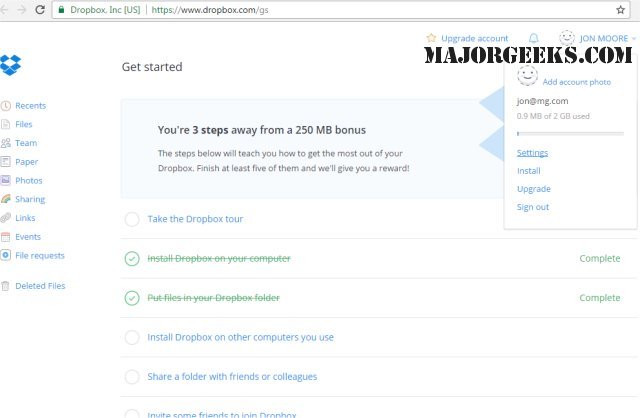Click the Deleted Files trash icon
Viewport: 640px width, 418px height.
[5, 286]
